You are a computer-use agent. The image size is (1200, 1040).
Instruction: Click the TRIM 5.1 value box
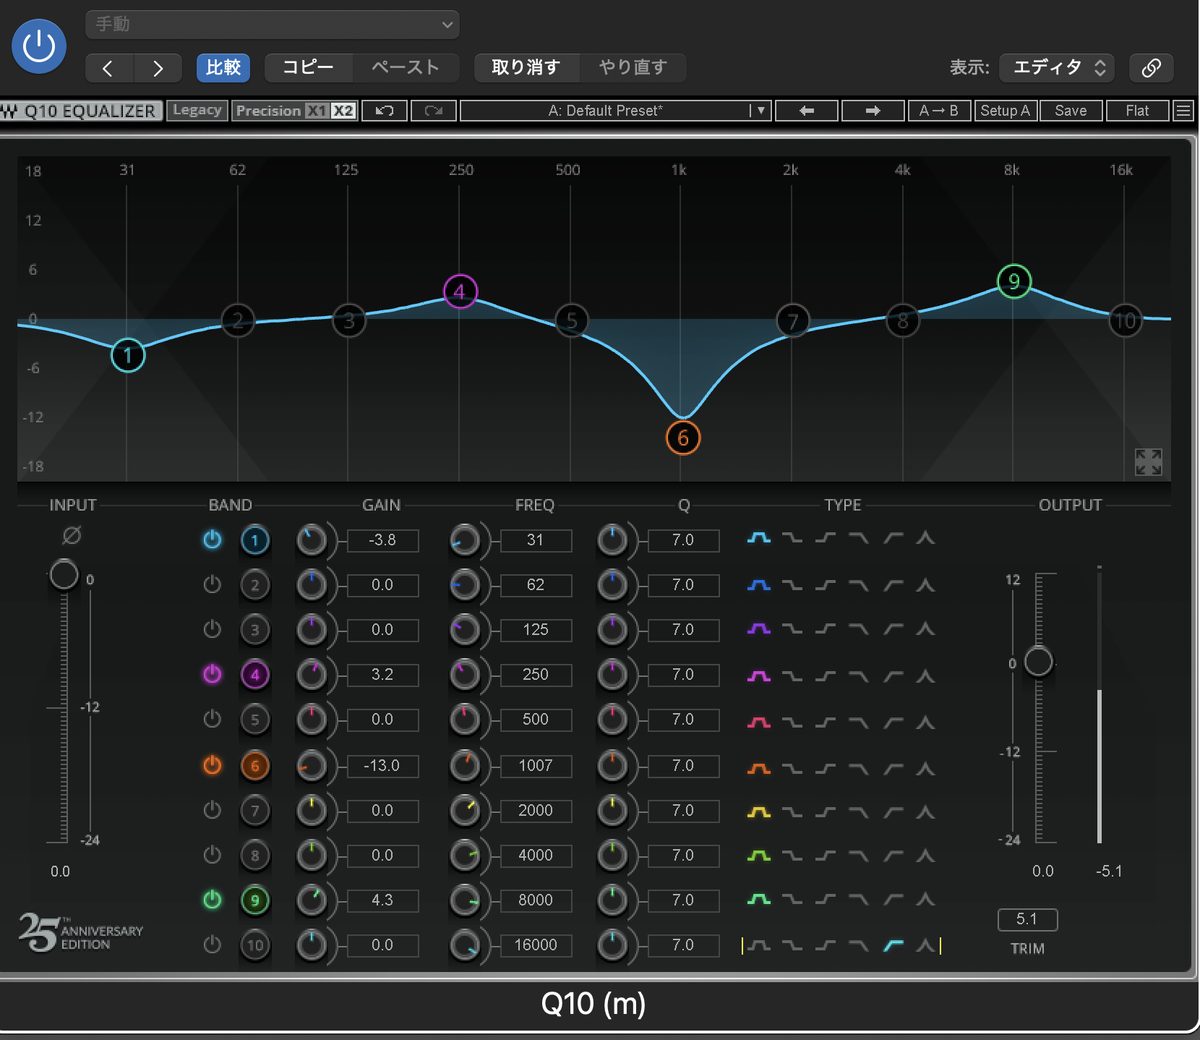click(1027, 919)
